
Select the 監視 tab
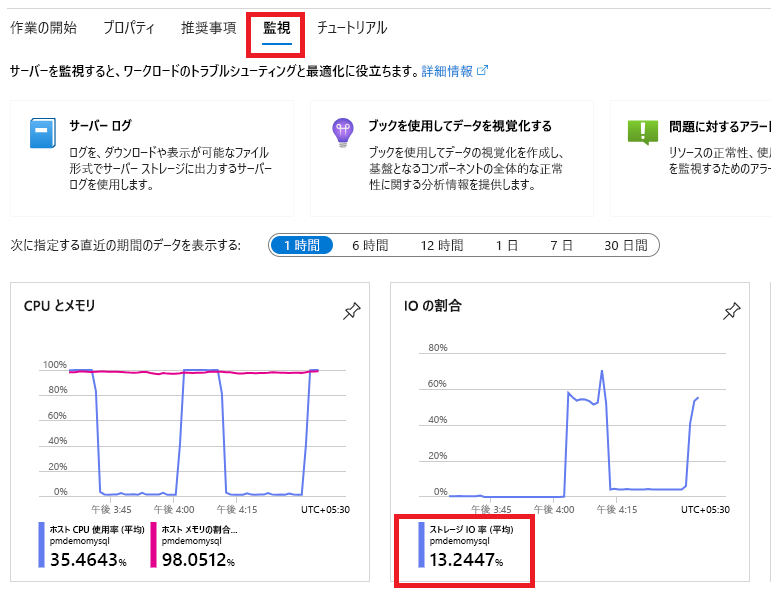277,28
